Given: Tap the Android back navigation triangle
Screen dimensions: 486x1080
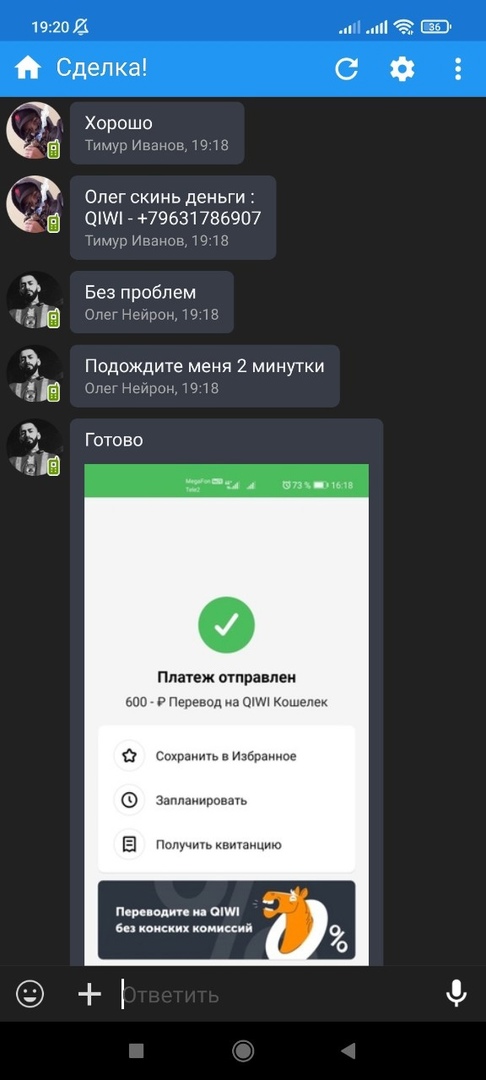Looking at the screenshot, I should point(348,1050).
